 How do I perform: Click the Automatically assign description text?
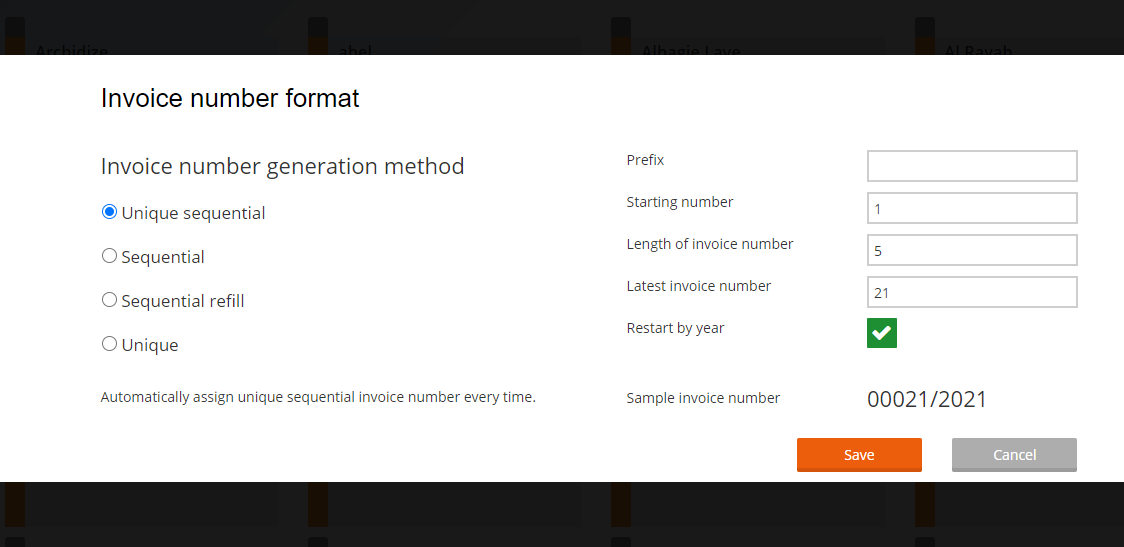point(318,397)
